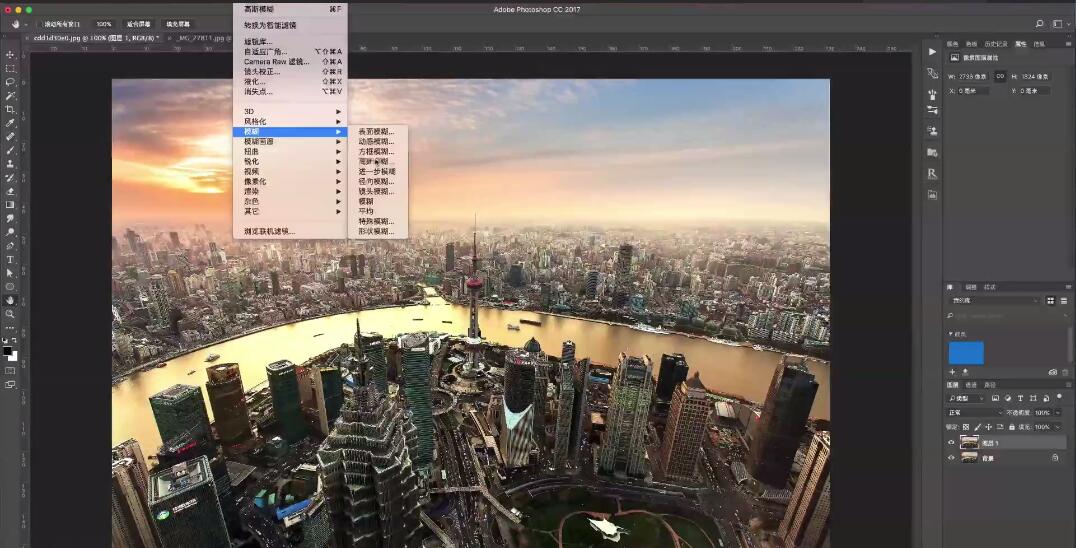The width and height of the screenshot is (1076, 548).
Task: Select the Dodge tool
Action: pos(10,232)
